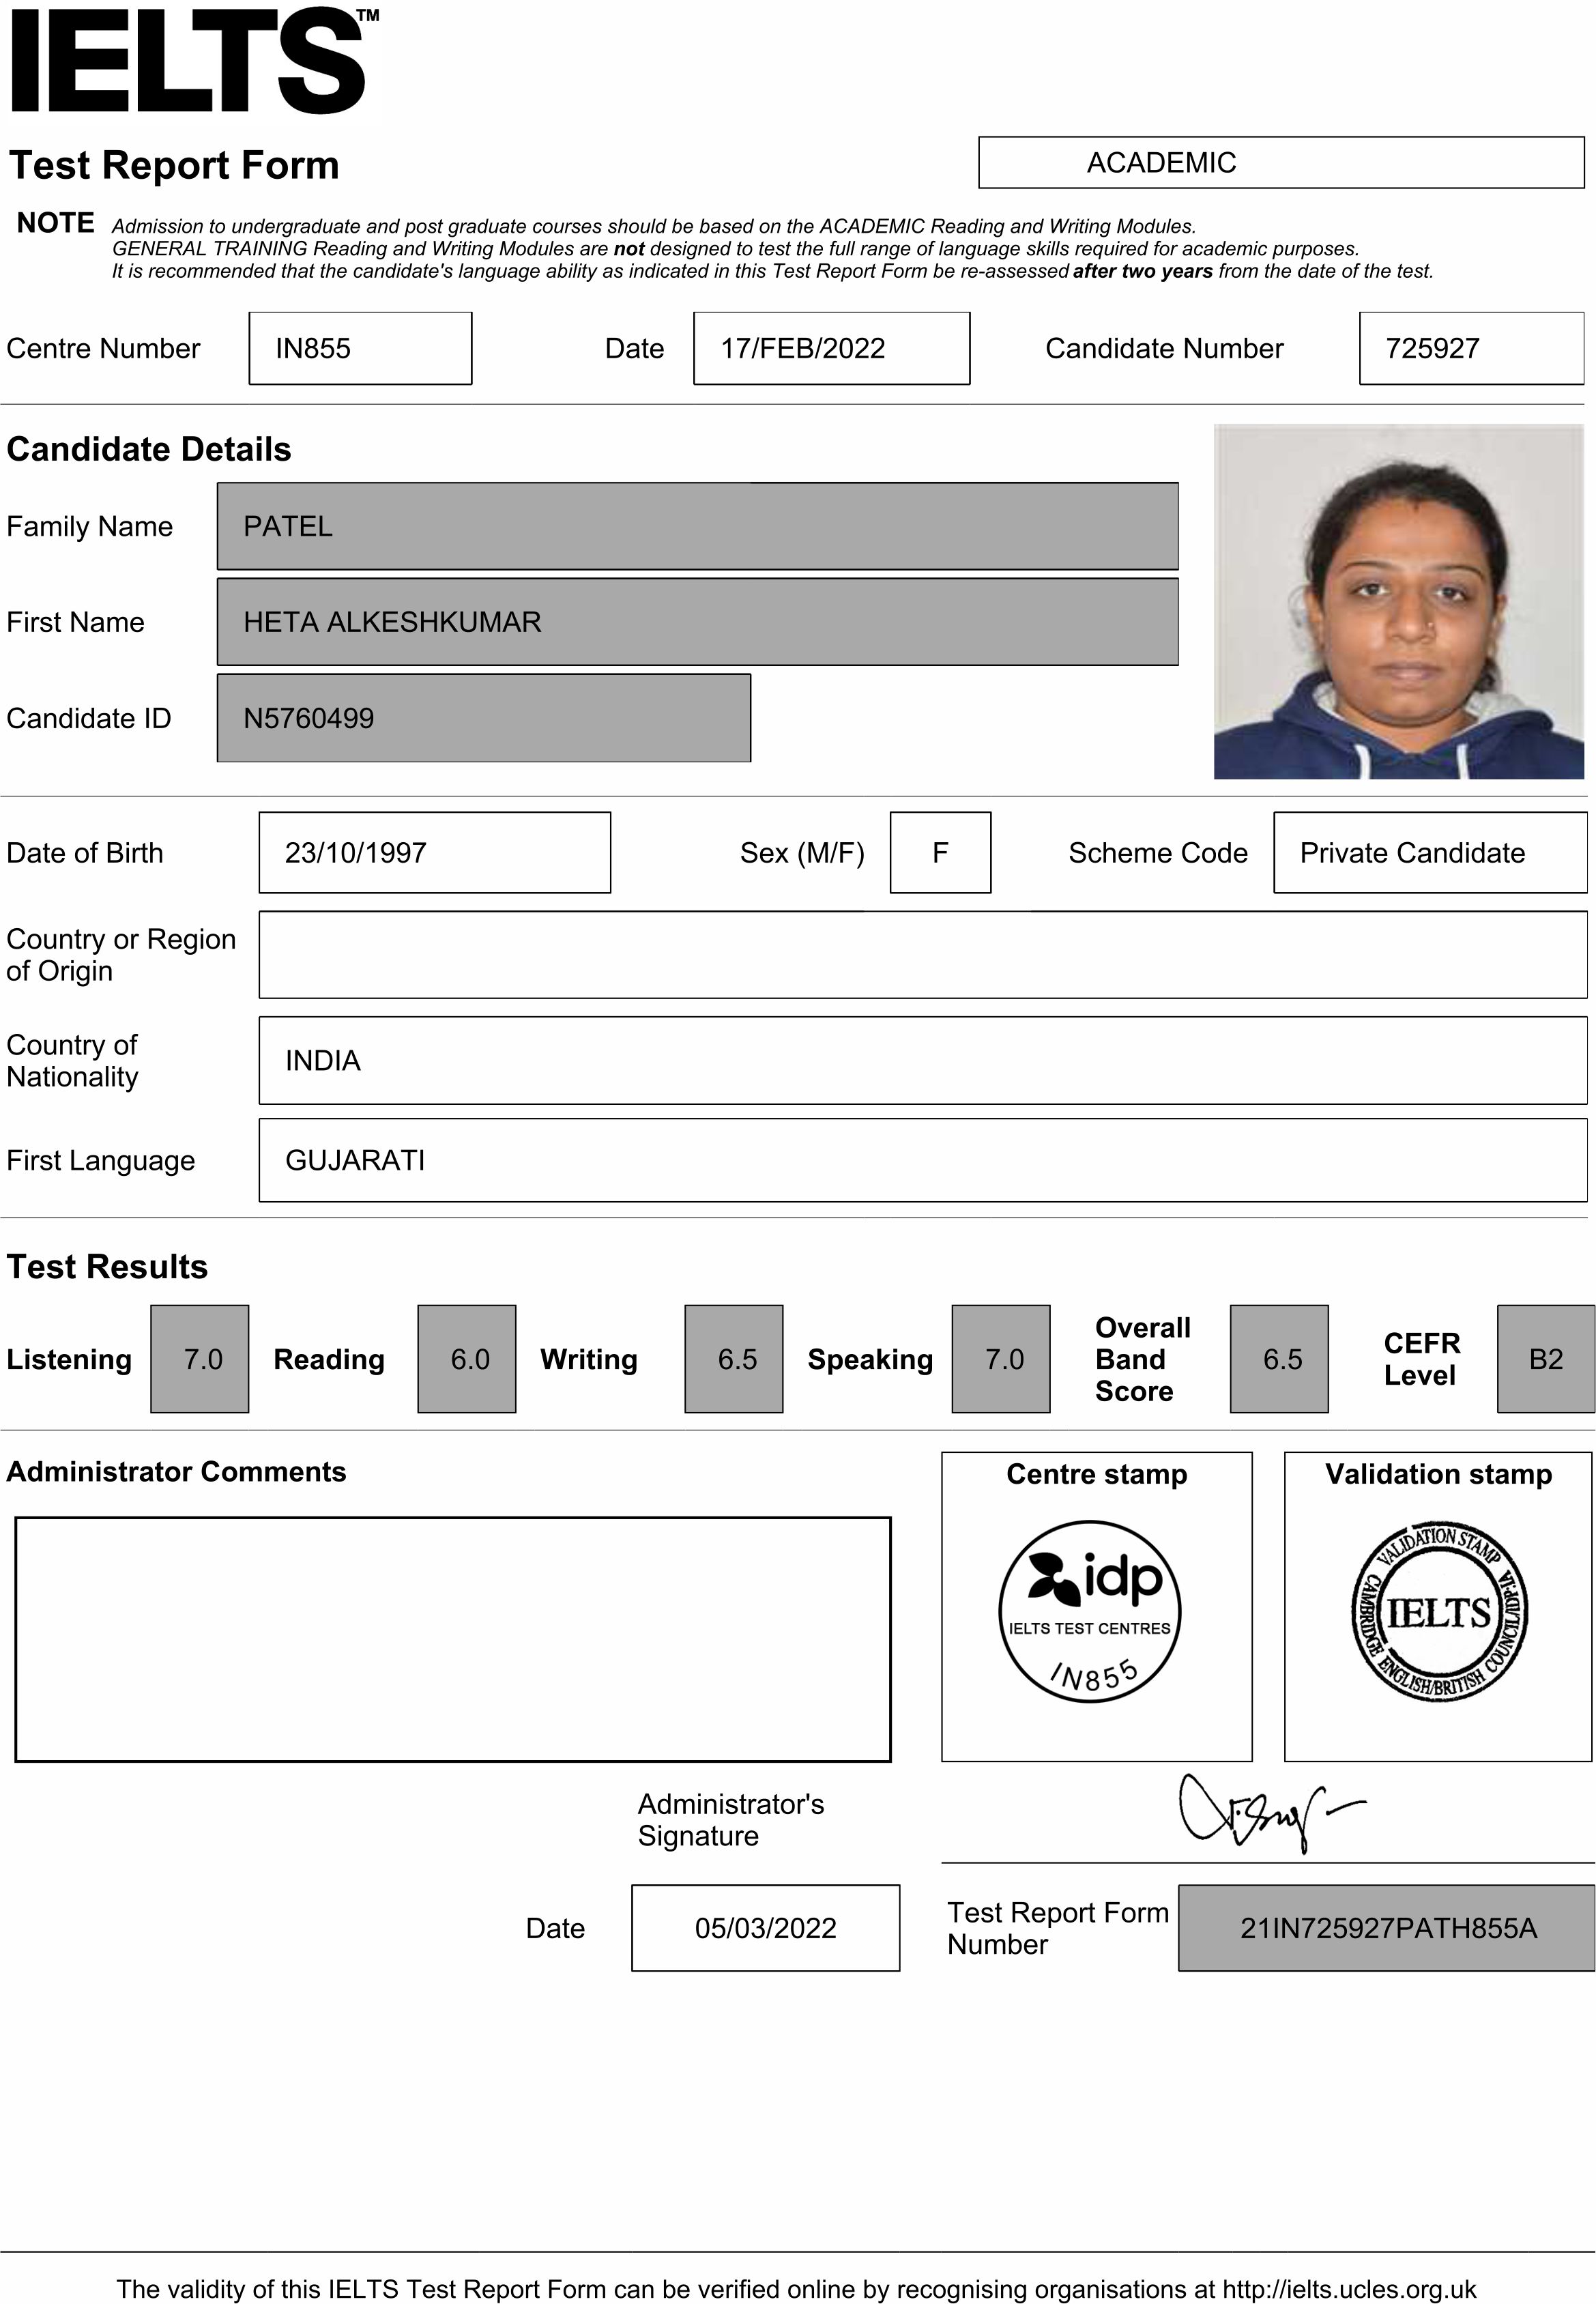Select the First Name field HETA ALKESHKUMAR

pos(697,622)
